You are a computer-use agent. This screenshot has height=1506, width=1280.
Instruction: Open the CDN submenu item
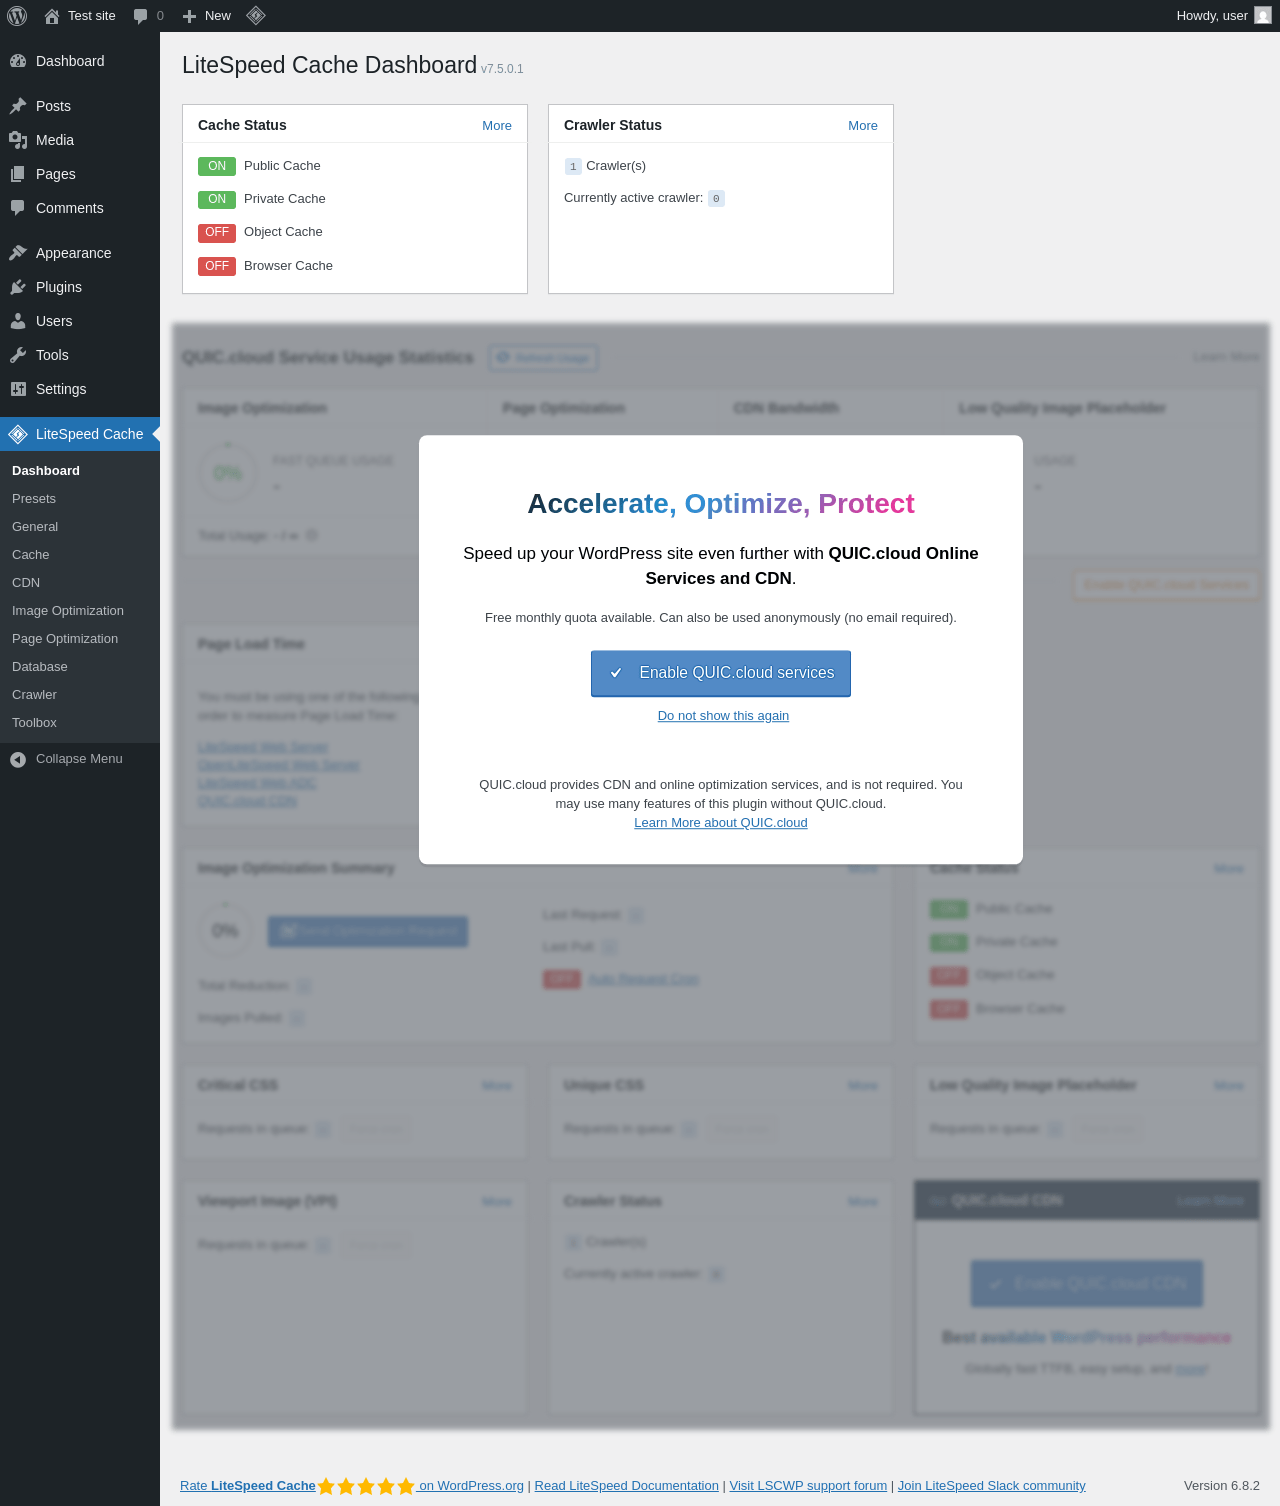[x=26, y=583]
